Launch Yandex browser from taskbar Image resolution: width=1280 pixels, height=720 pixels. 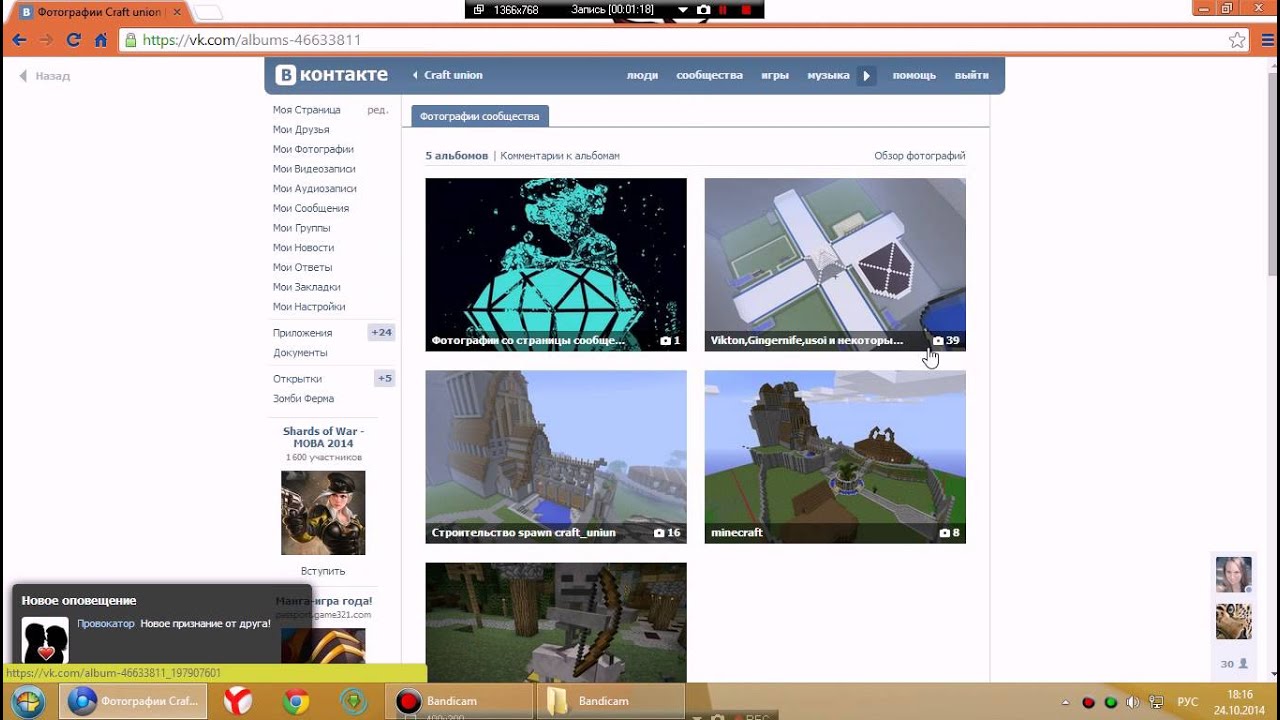237,701
